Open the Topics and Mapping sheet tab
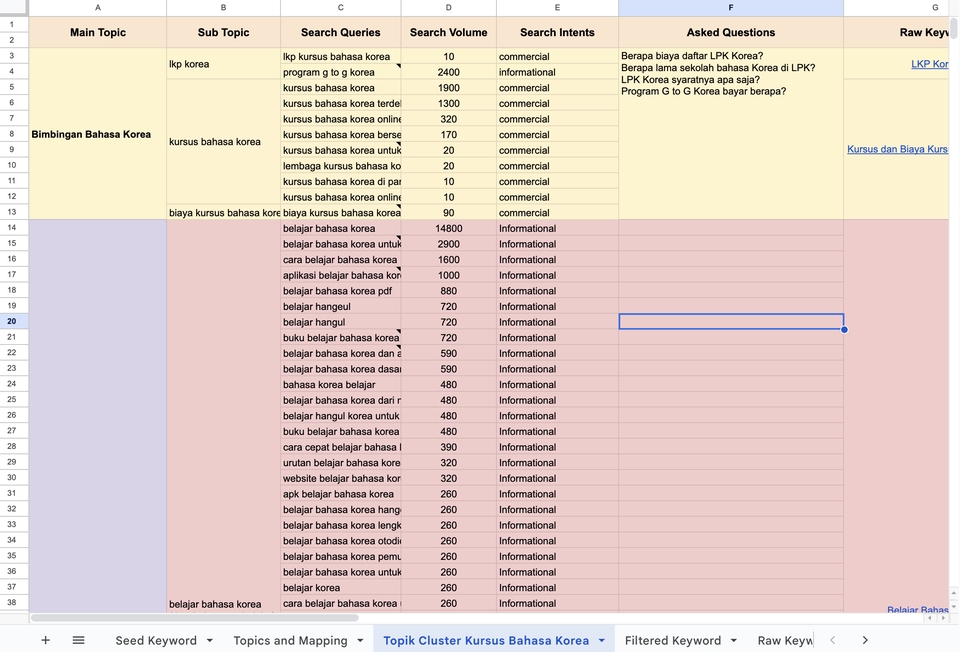Viewport: 960px width, 652px height. coord(290,640)
